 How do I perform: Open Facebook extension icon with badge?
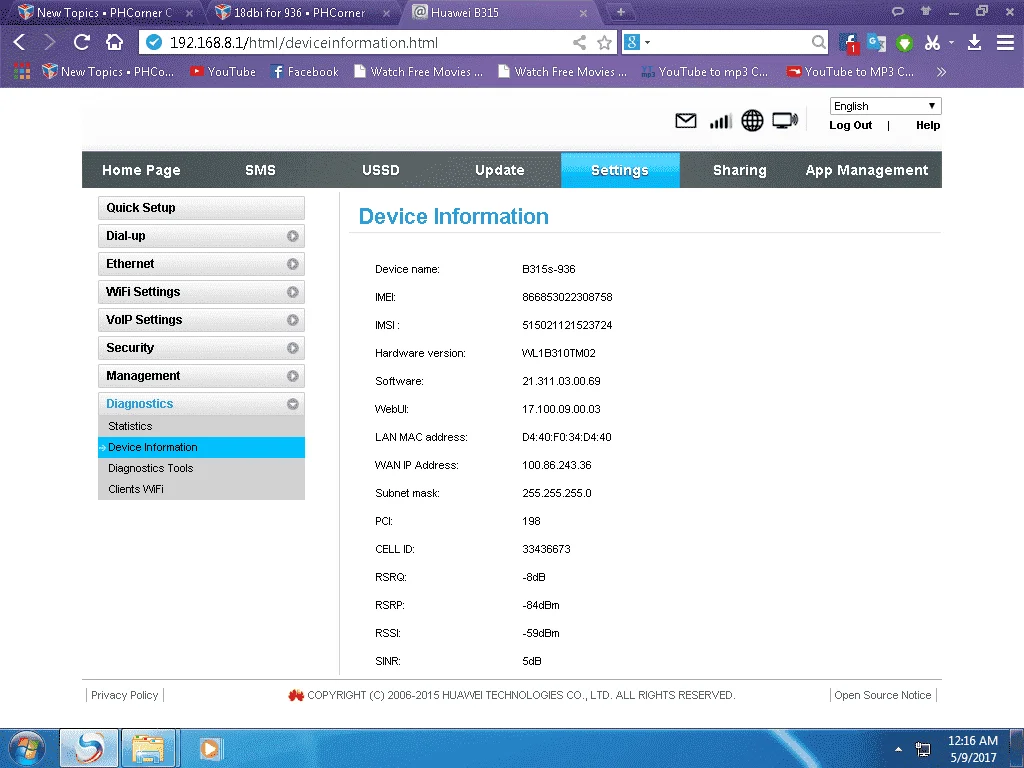click(x=848, y=43)
